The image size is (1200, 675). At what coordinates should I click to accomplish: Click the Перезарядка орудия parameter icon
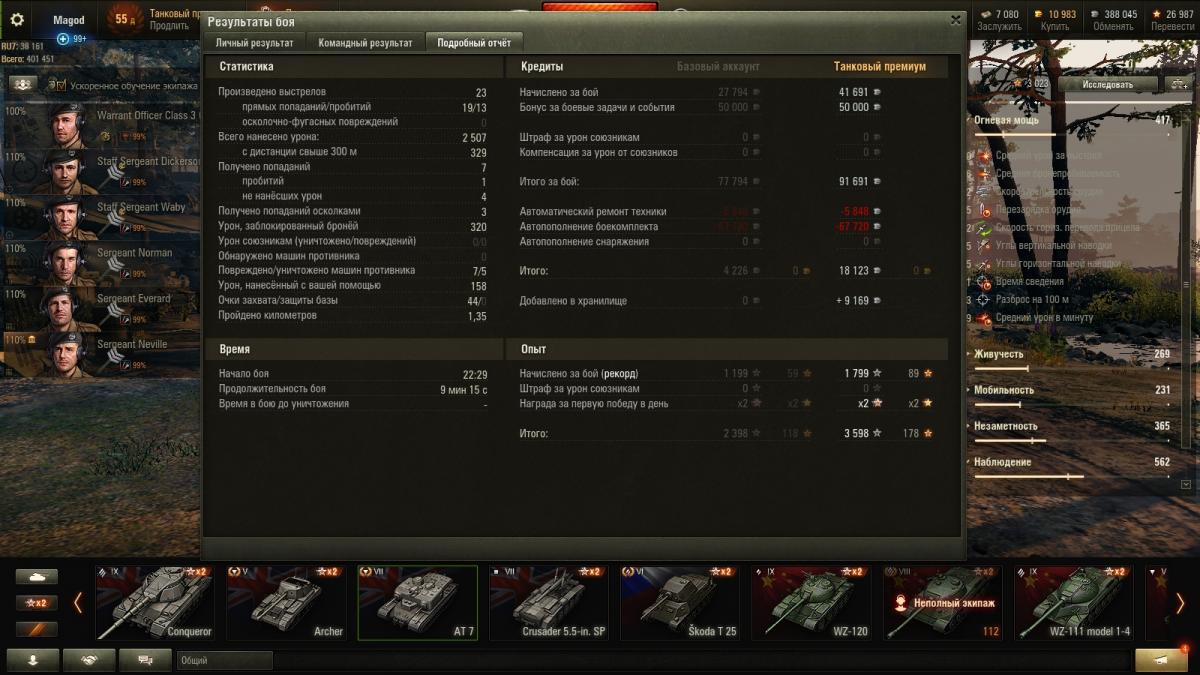click(x=985, y=210)
